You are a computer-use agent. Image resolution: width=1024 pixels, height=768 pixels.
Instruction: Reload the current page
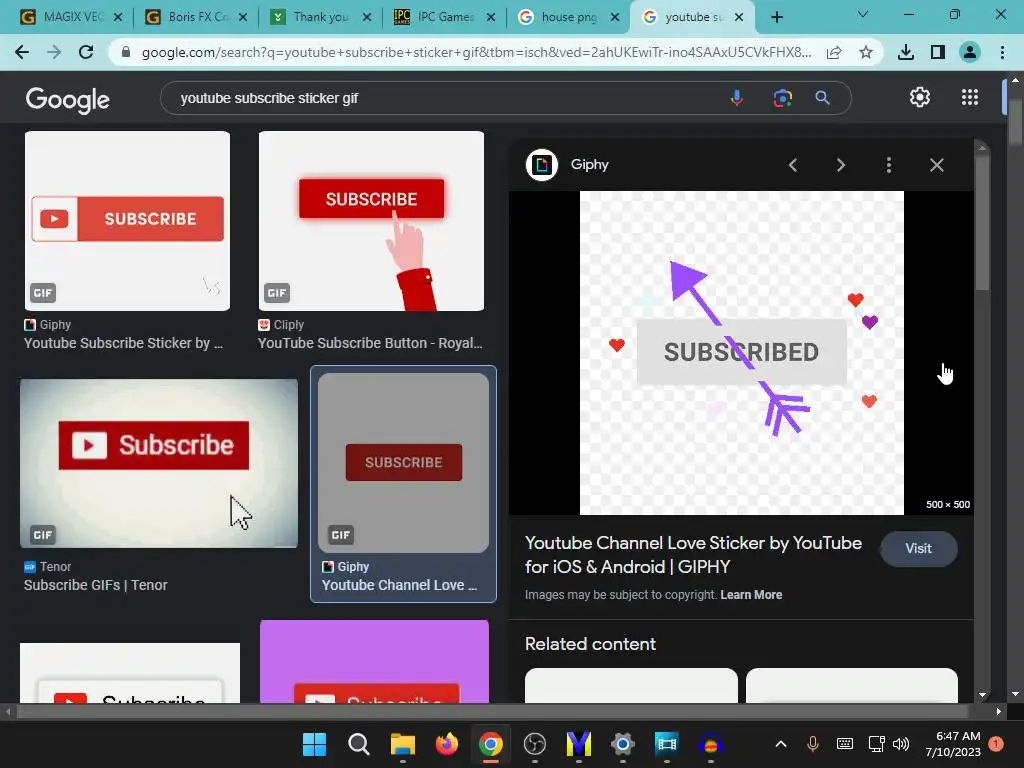86,52
